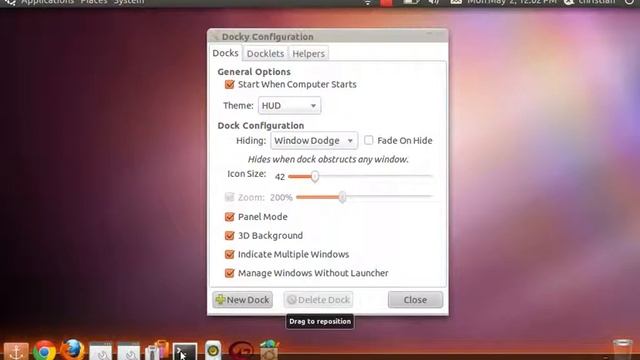Image resolution: width=640 pixels, height=360 pixels.
Task: Click the date and time in top panel
Action: [512, 2]
